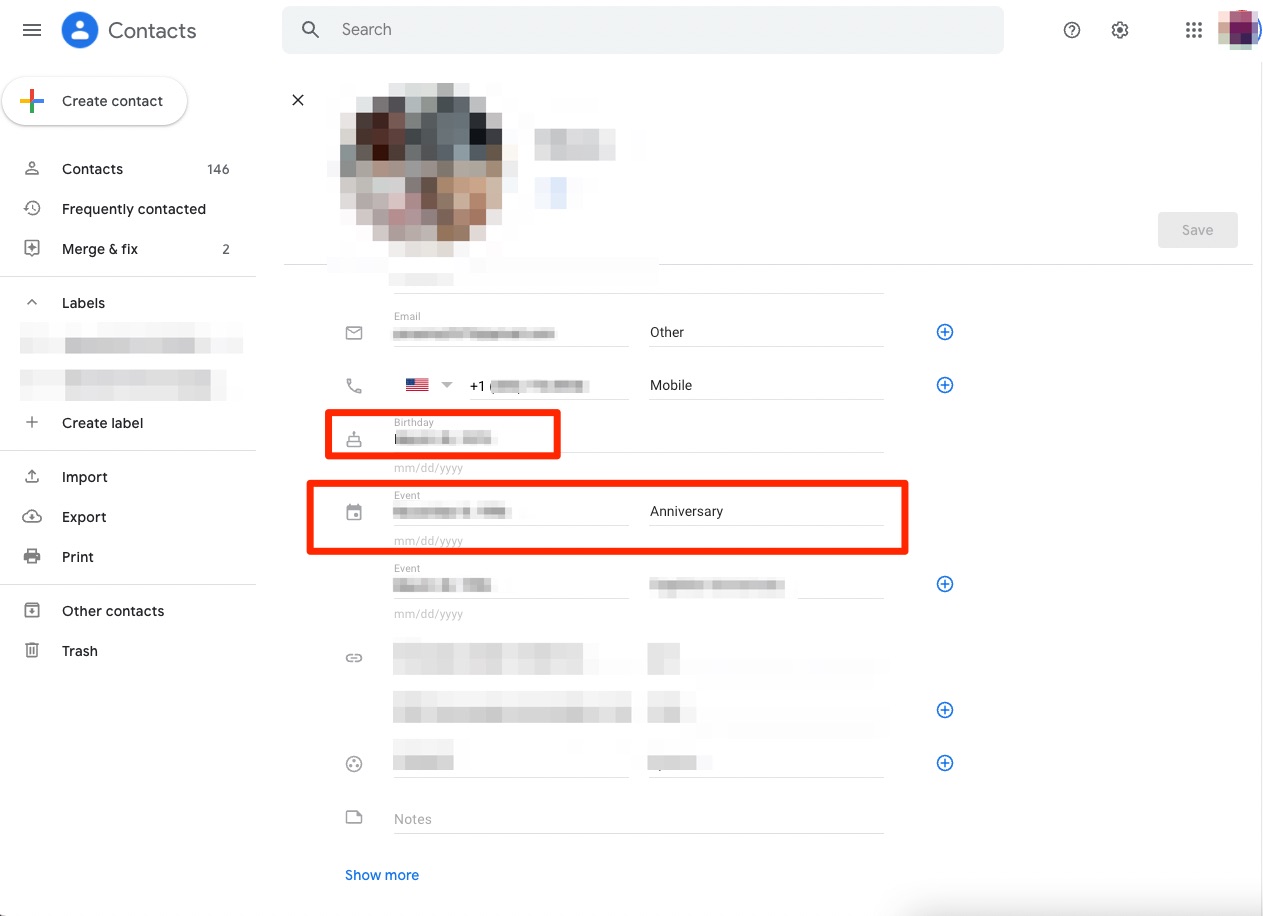Select Trash in the sidebar

pos(80,651)
